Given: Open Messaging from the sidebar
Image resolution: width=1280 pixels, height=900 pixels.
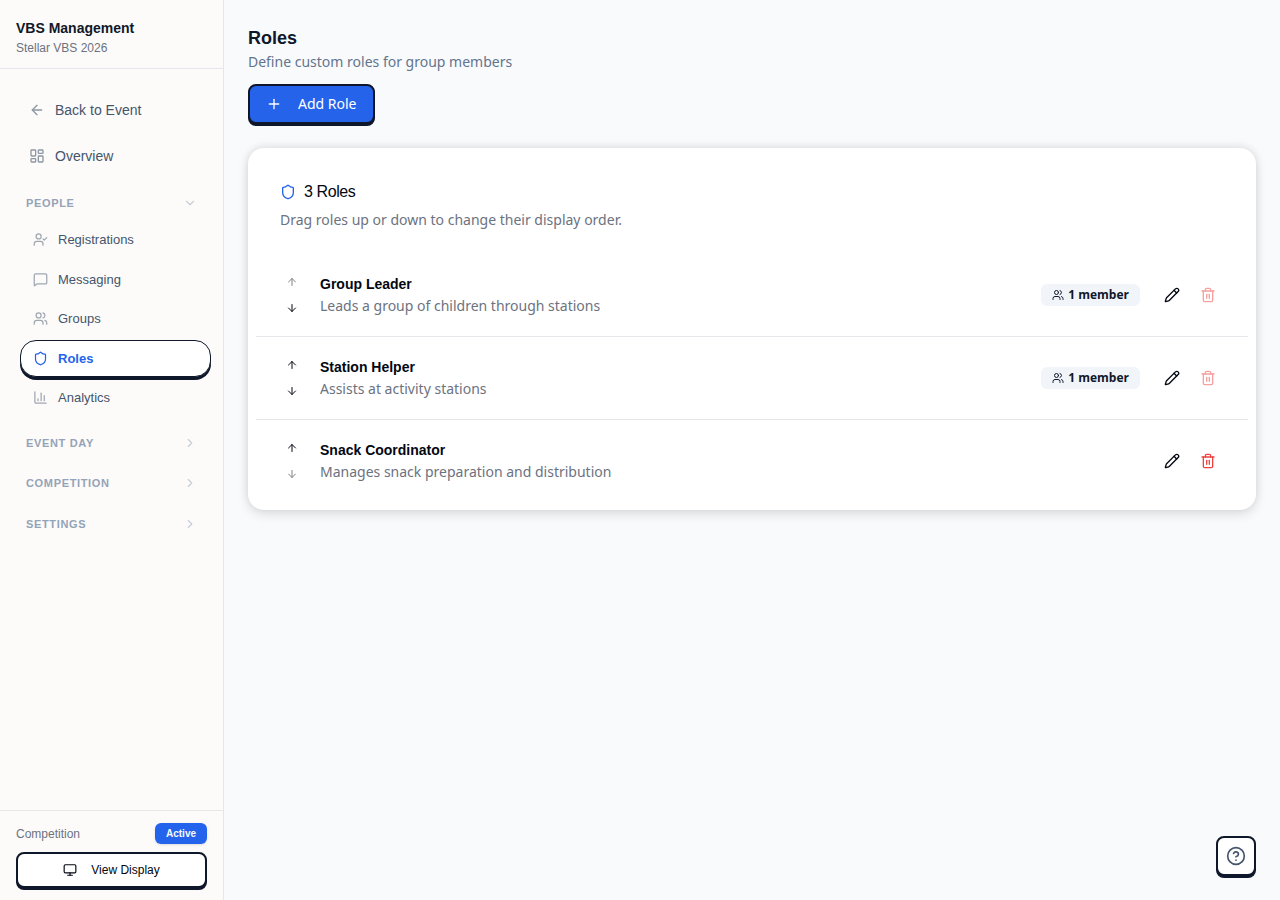Looking at the screenshot, I should pos(40,279).
